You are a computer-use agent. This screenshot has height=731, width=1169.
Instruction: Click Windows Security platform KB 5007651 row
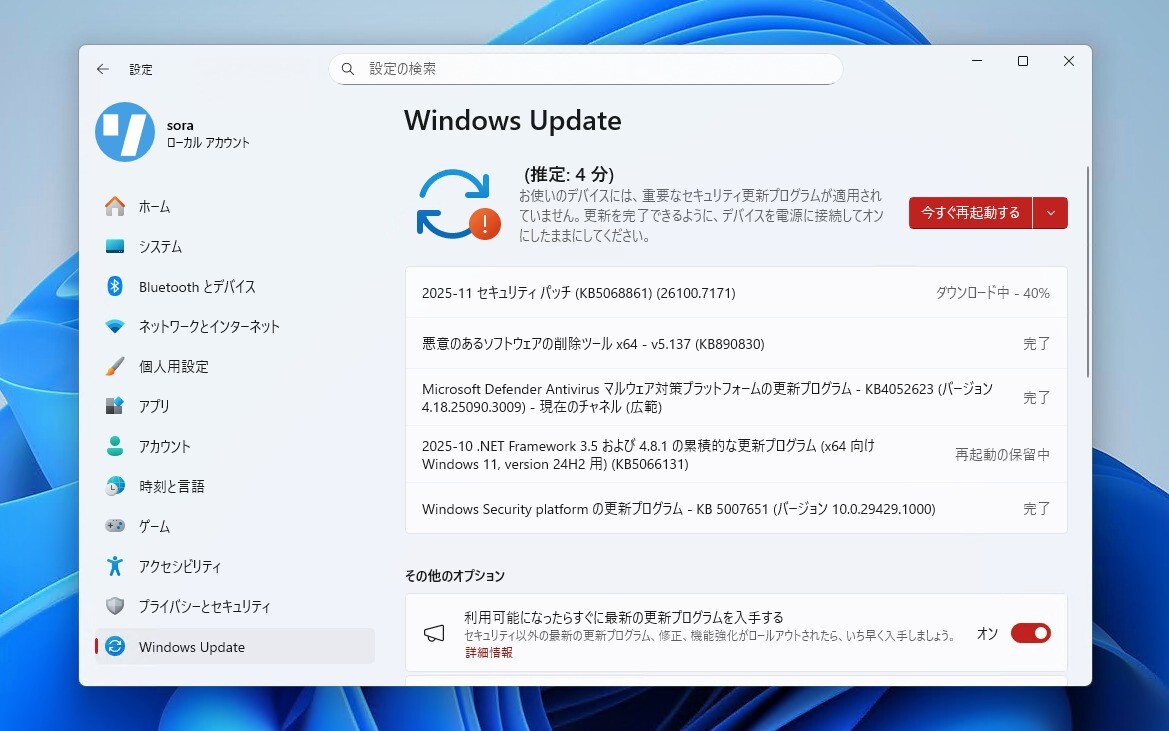click(x=736, y=508)
